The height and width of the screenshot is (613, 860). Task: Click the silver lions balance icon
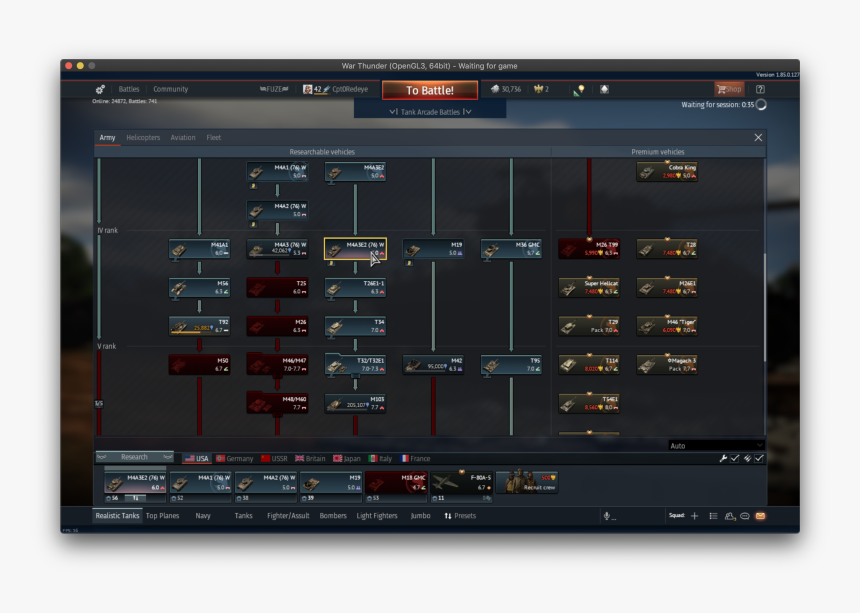[x=496, y=89]
